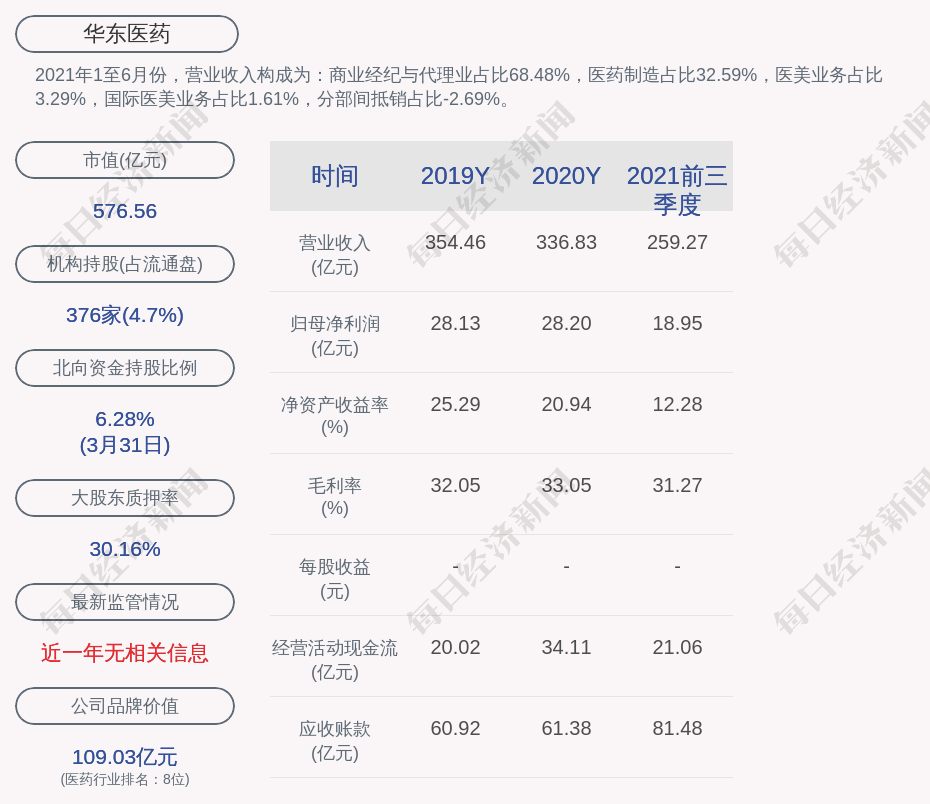
Task: Click the 2020Y column header
Action: (x=566, y=176)
